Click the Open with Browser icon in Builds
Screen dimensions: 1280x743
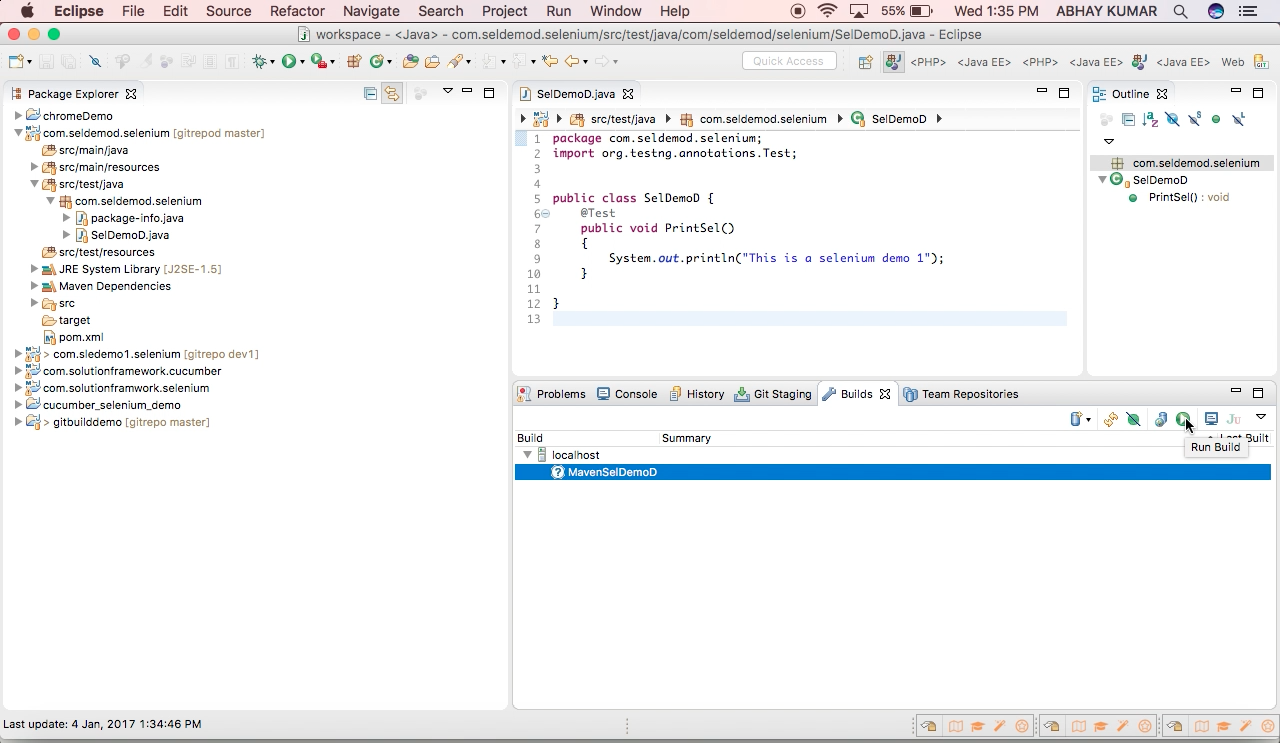1161,419
